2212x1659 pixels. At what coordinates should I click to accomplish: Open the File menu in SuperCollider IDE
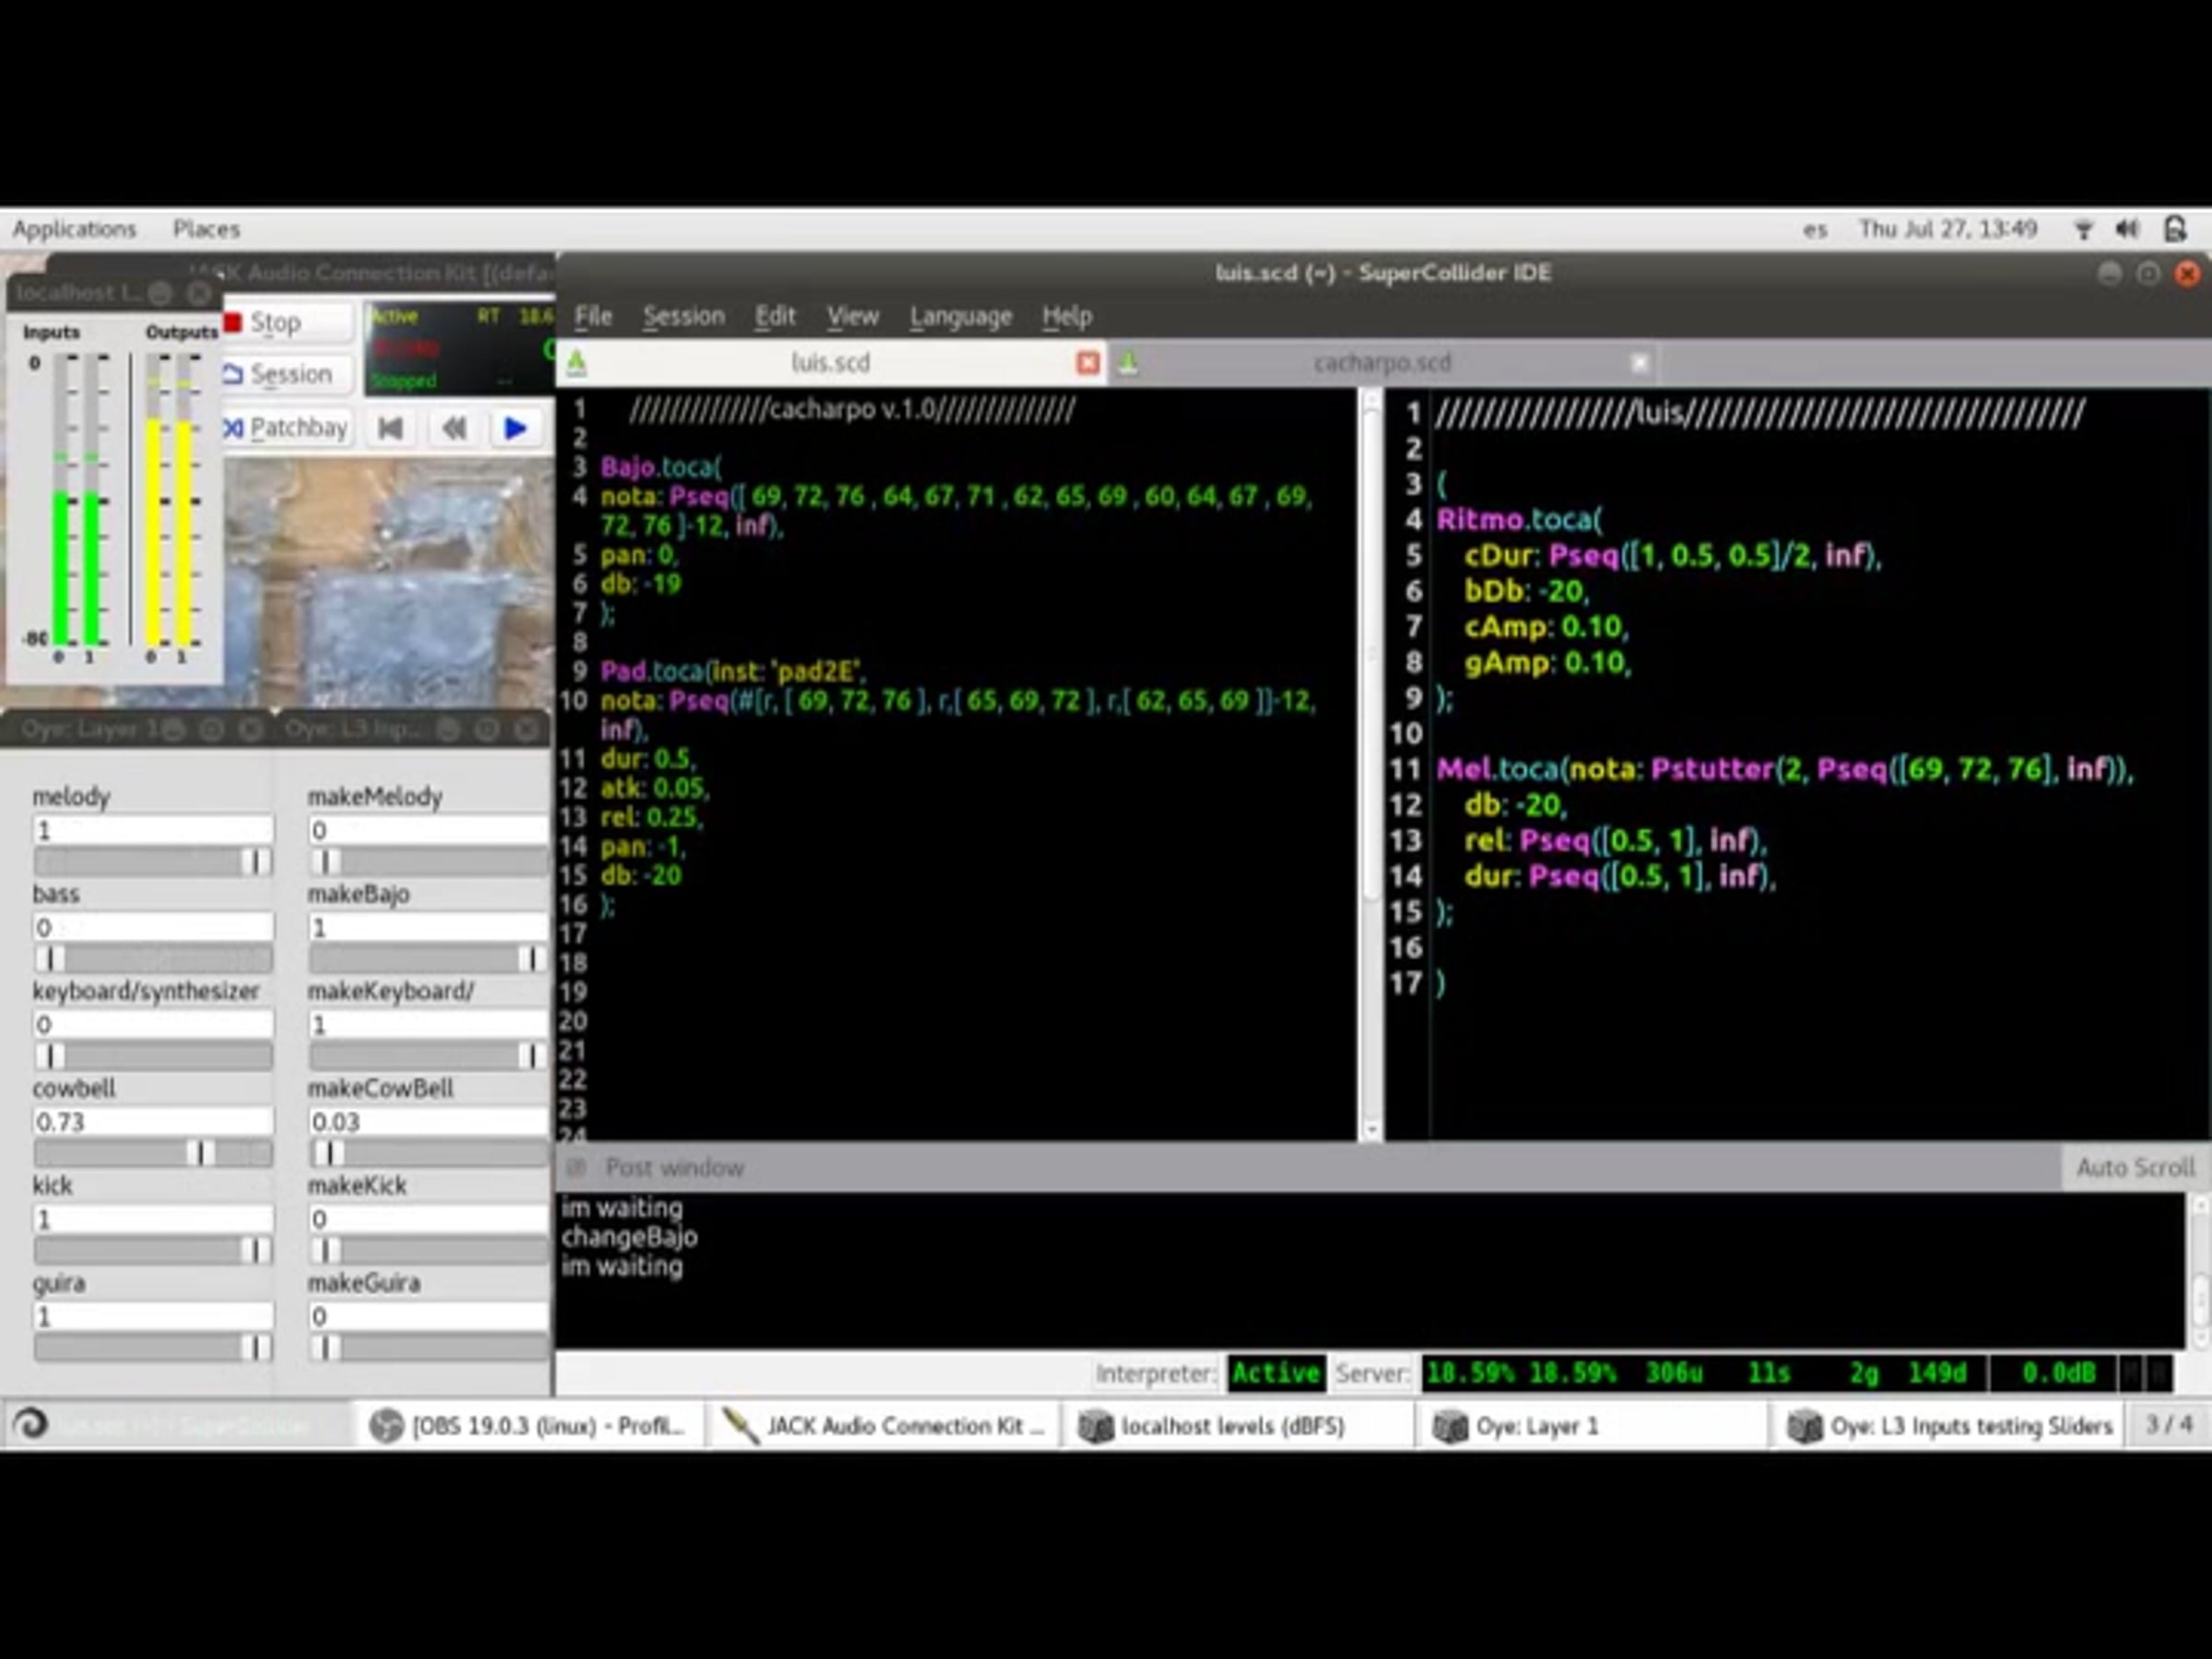593,317
